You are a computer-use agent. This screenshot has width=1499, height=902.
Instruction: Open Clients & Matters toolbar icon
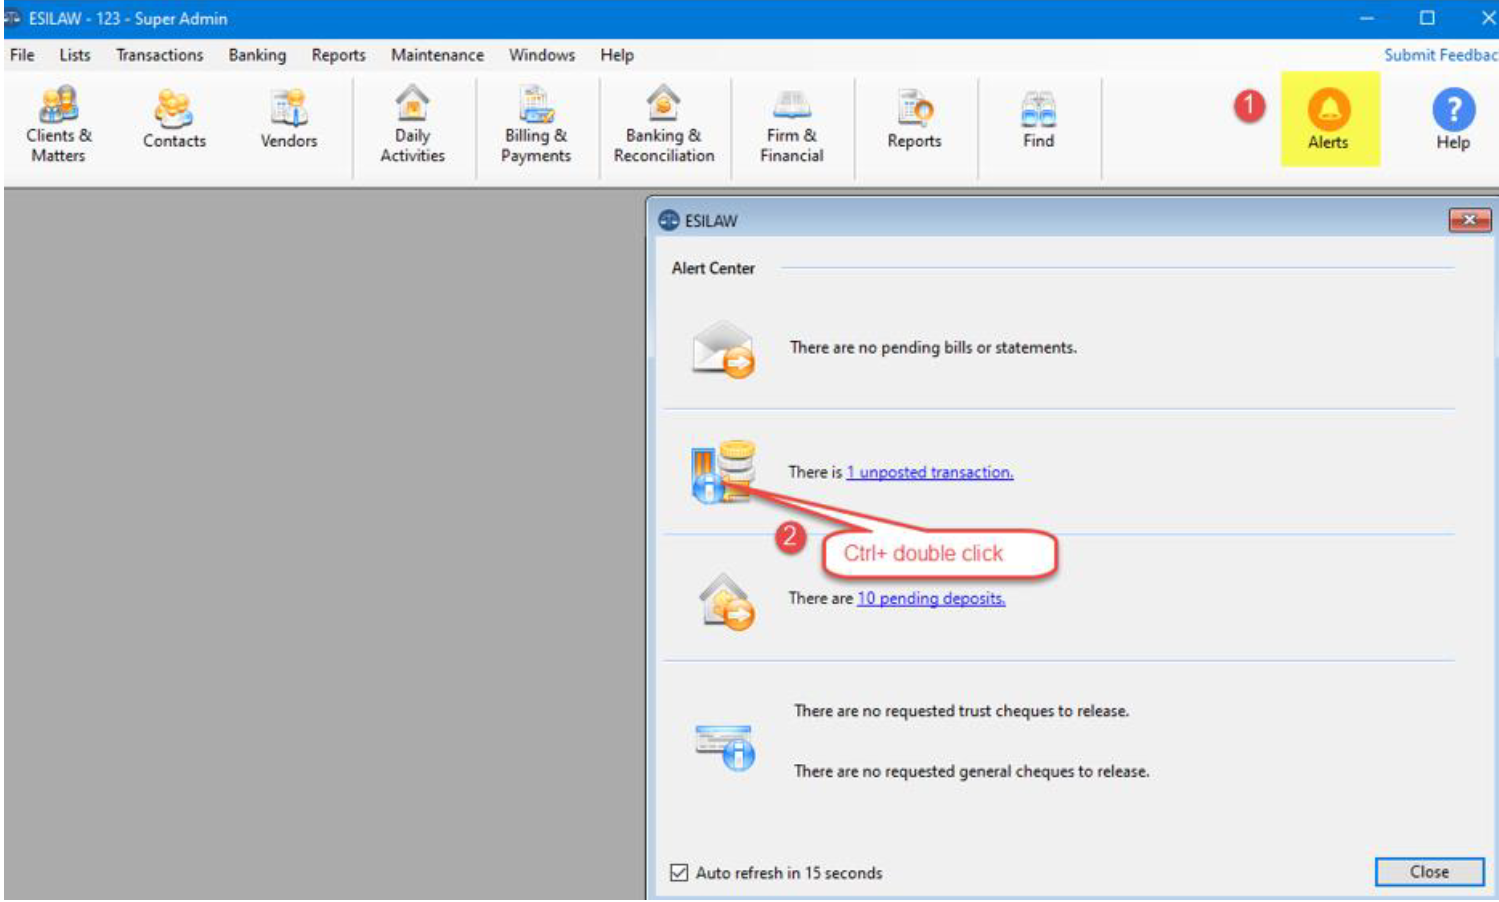tap(58, 124)
